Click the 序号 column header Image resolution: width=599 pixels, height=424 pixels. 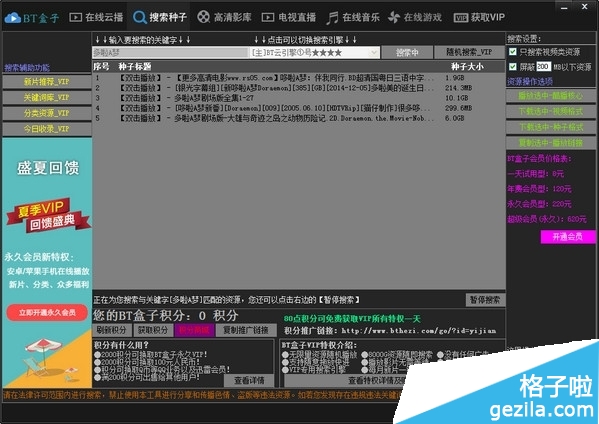tap(101, 66)
